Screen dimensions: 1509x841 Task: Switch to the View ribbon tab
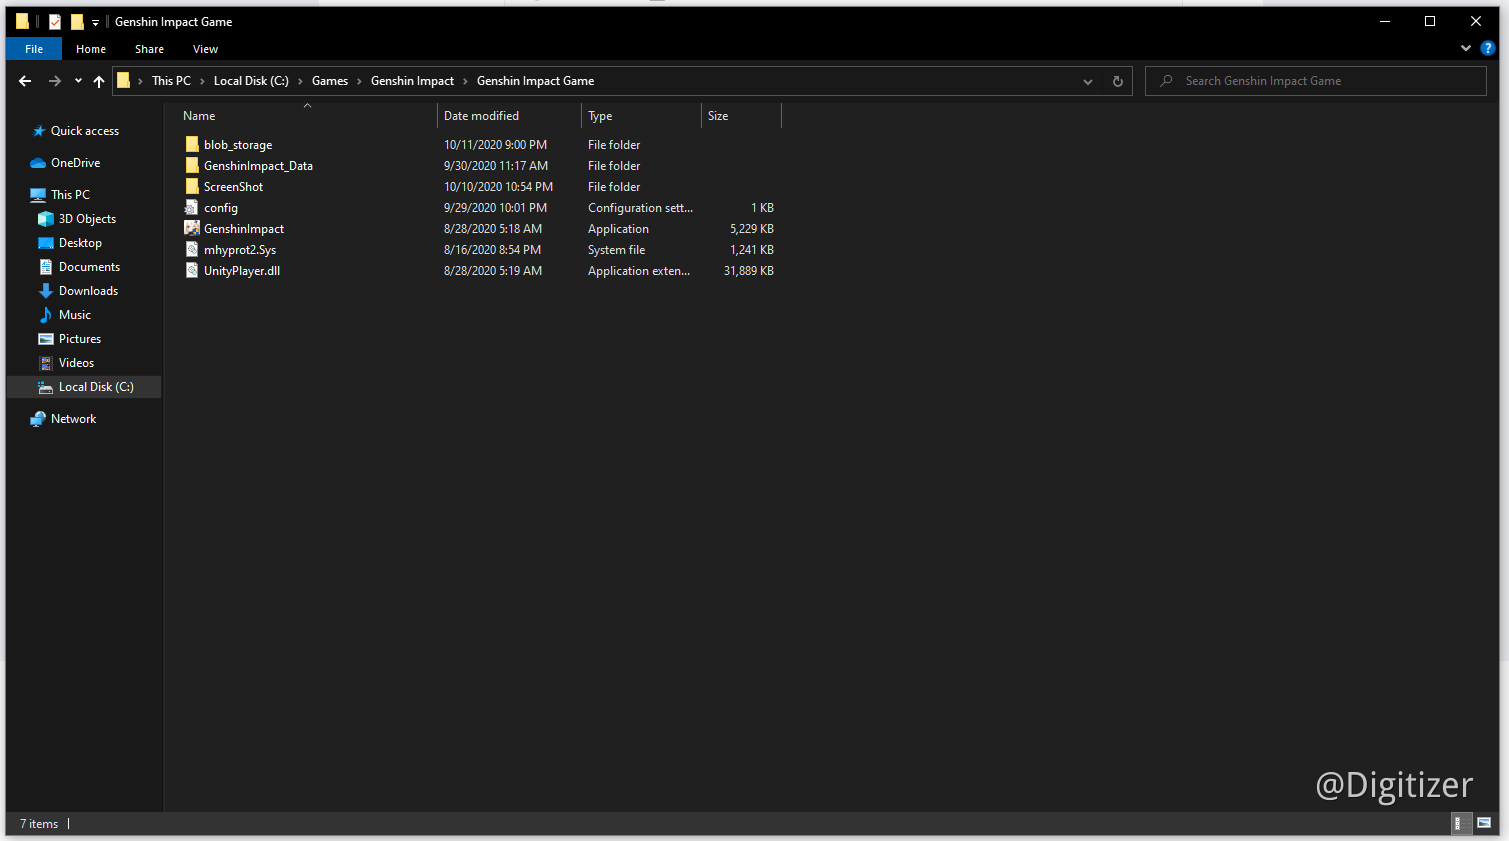pyautogui.click(x=205, y=49)
